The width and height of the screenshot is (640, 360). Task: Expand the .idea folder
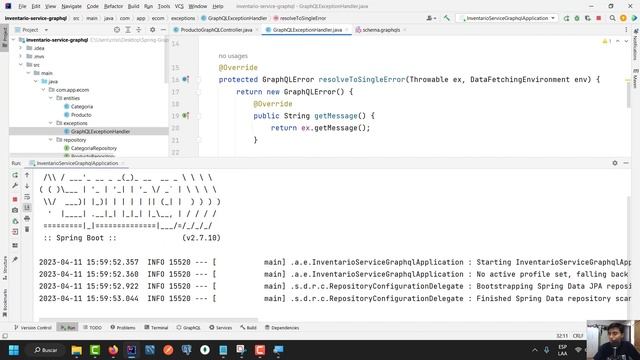pyautogui.click(x=20, y=48)
